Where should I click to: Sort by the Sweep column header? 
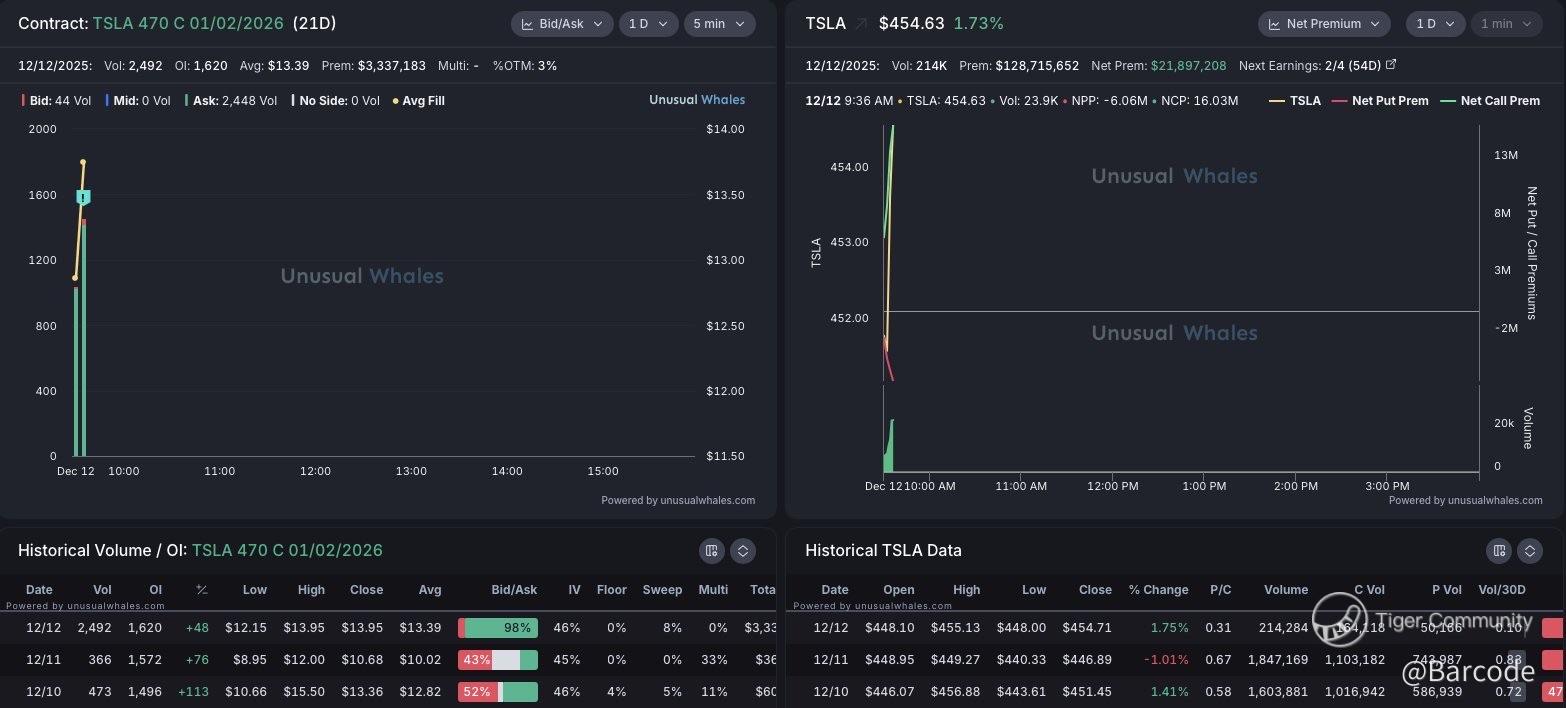tap(662, 590)
